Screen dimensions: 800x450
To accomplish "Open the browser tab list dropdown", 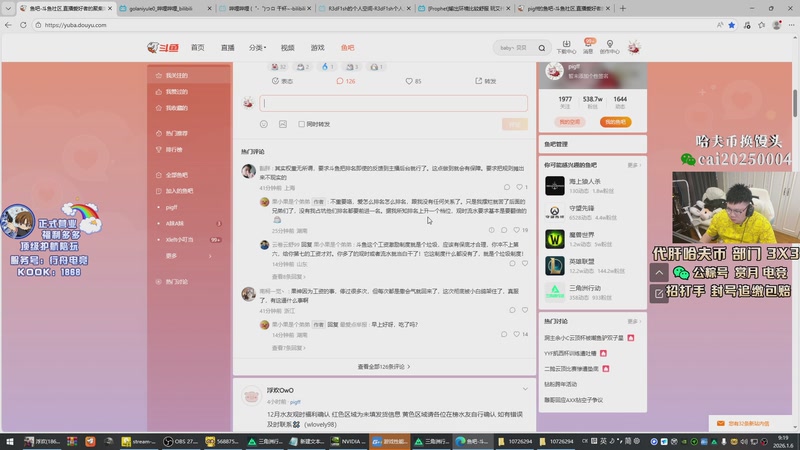I will (x=8, y=8).
